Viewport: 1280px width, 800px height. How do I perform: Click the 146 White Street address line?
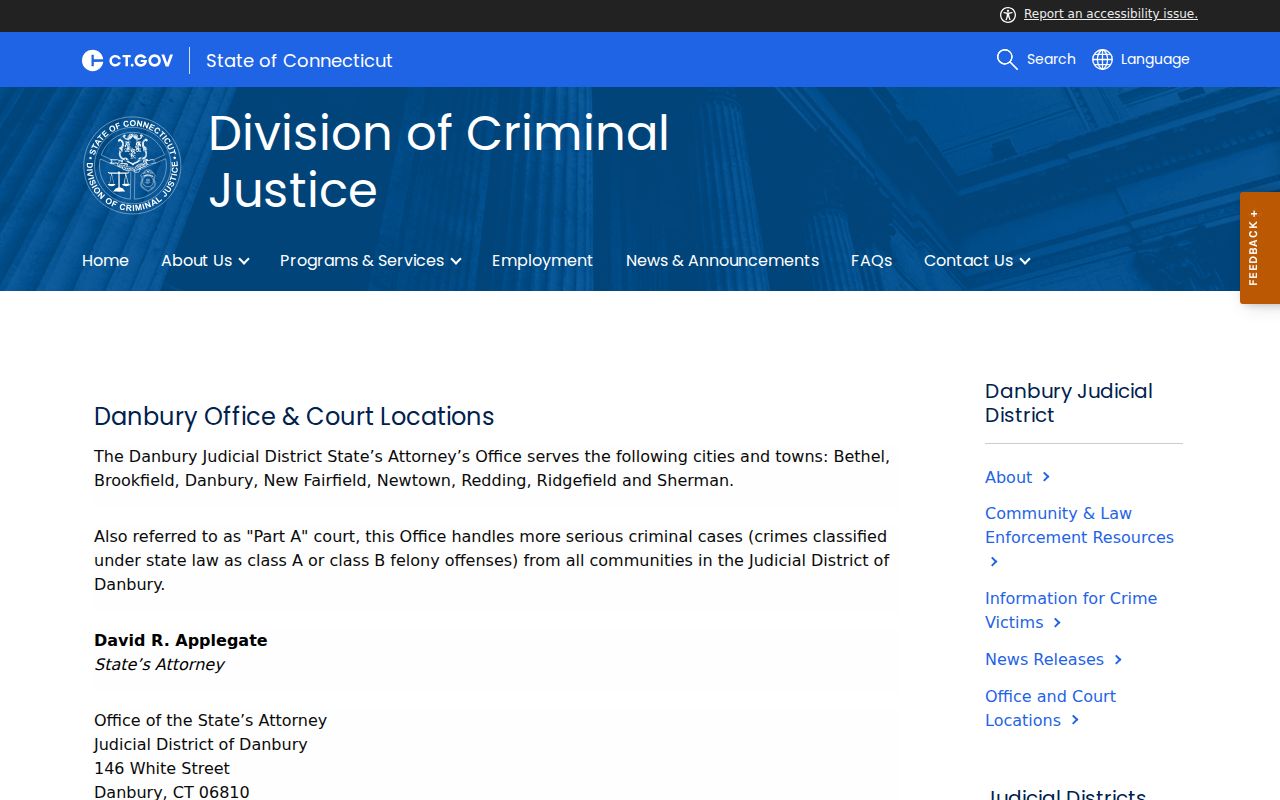(x=162, y=768)
